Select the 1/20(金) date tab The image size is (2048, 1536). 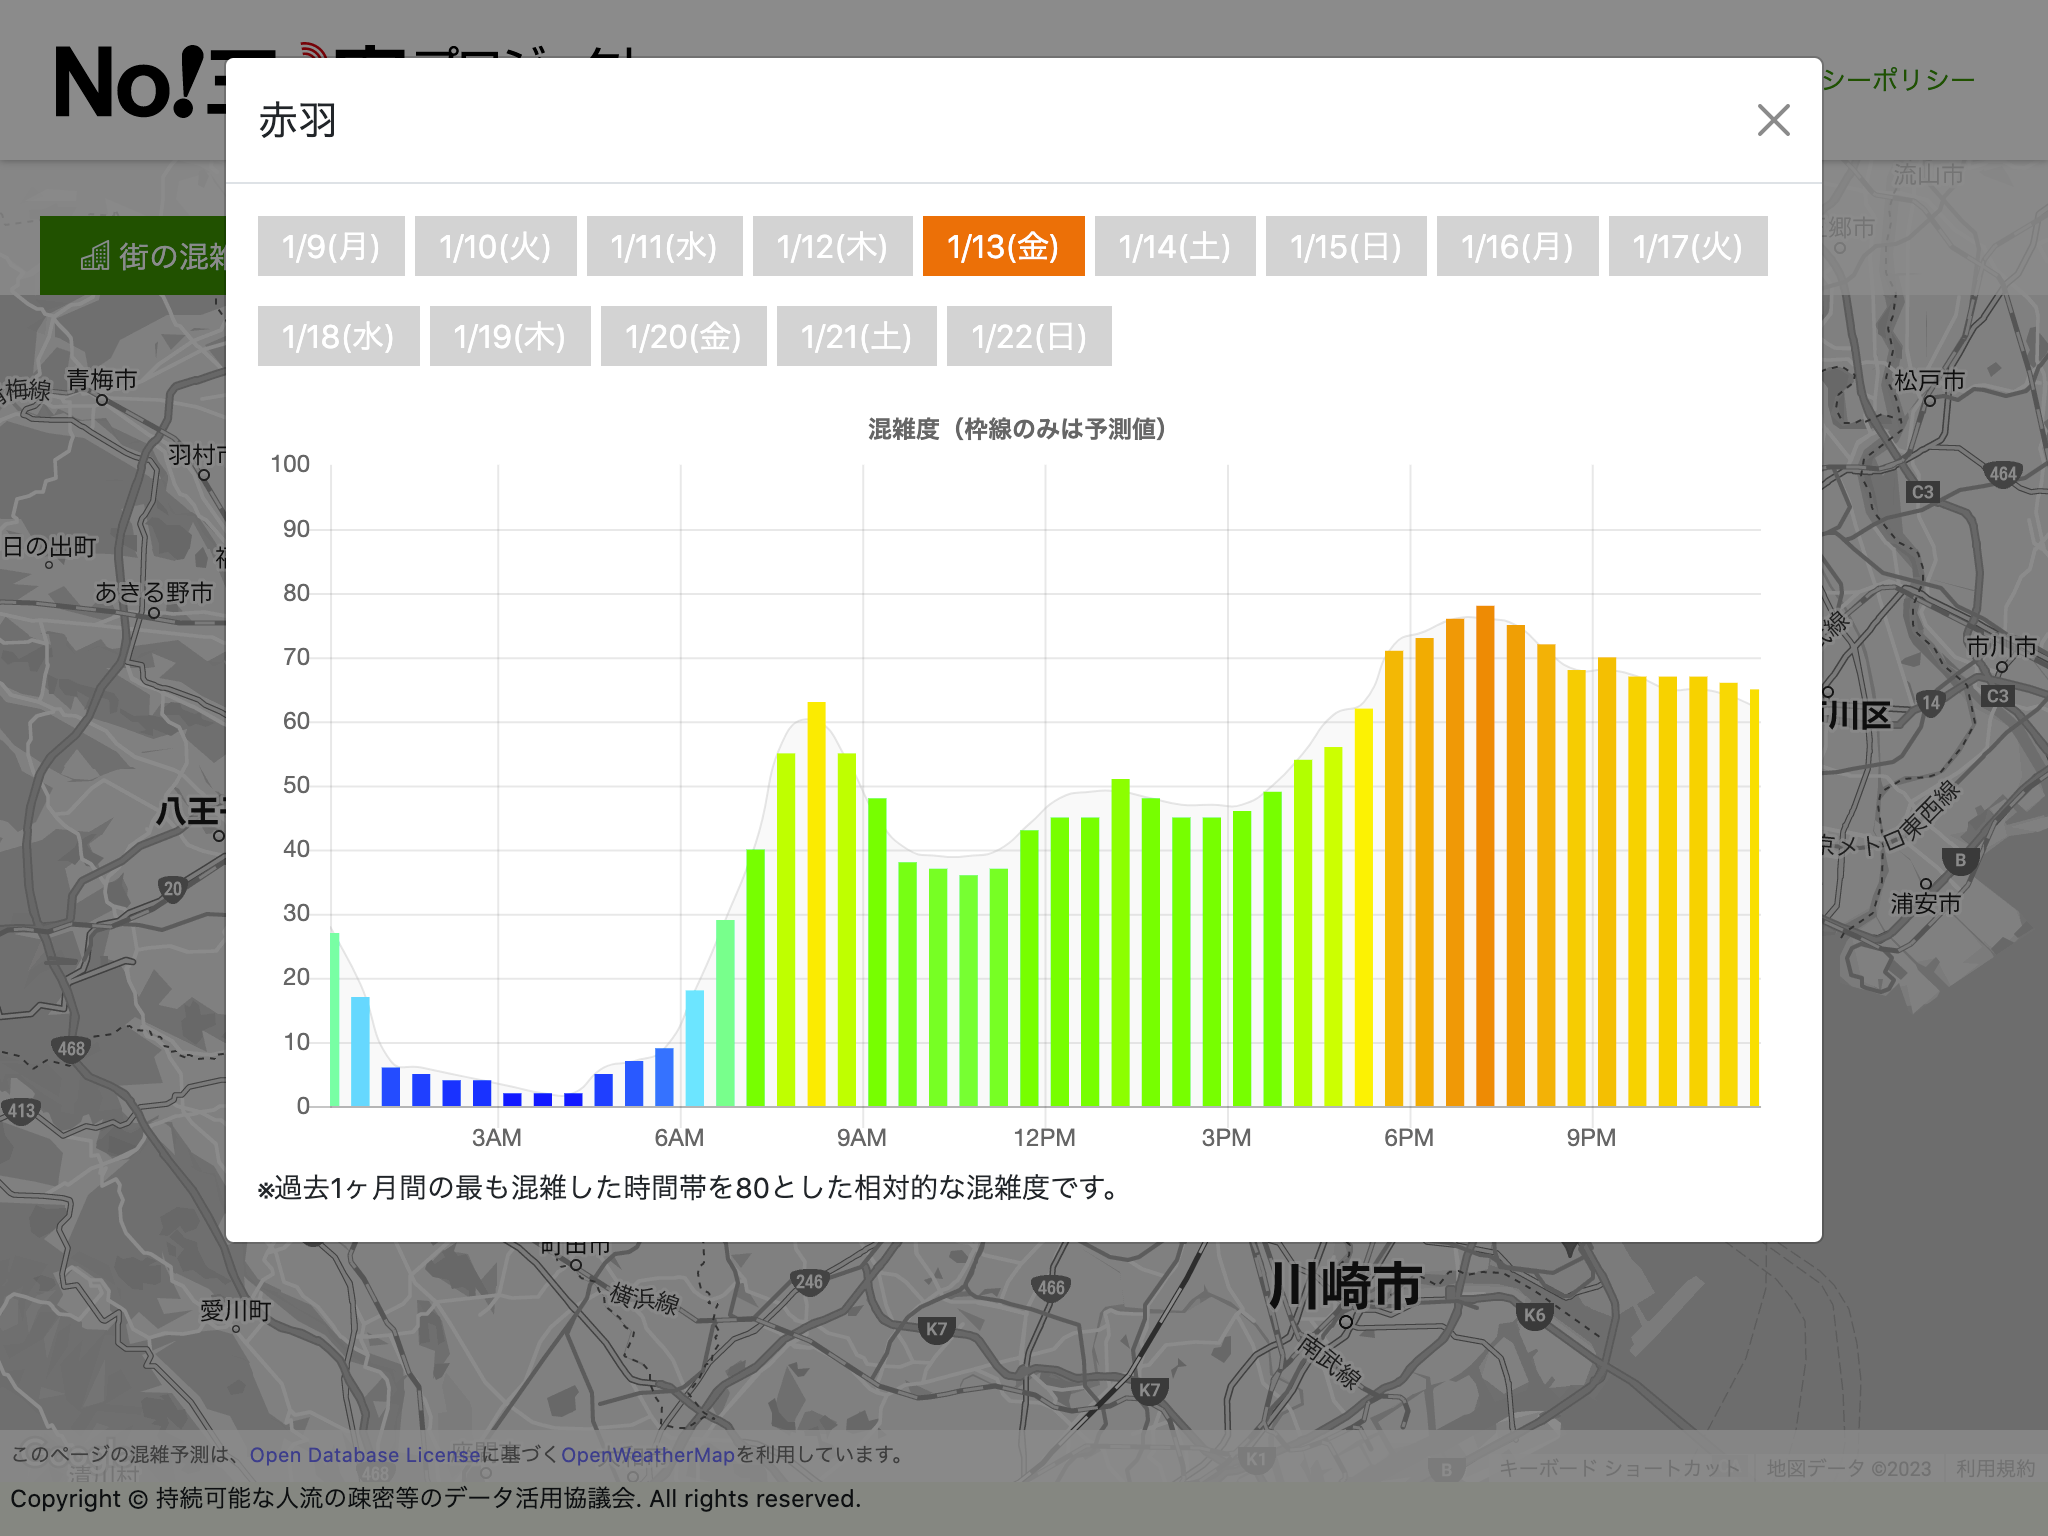684,336
